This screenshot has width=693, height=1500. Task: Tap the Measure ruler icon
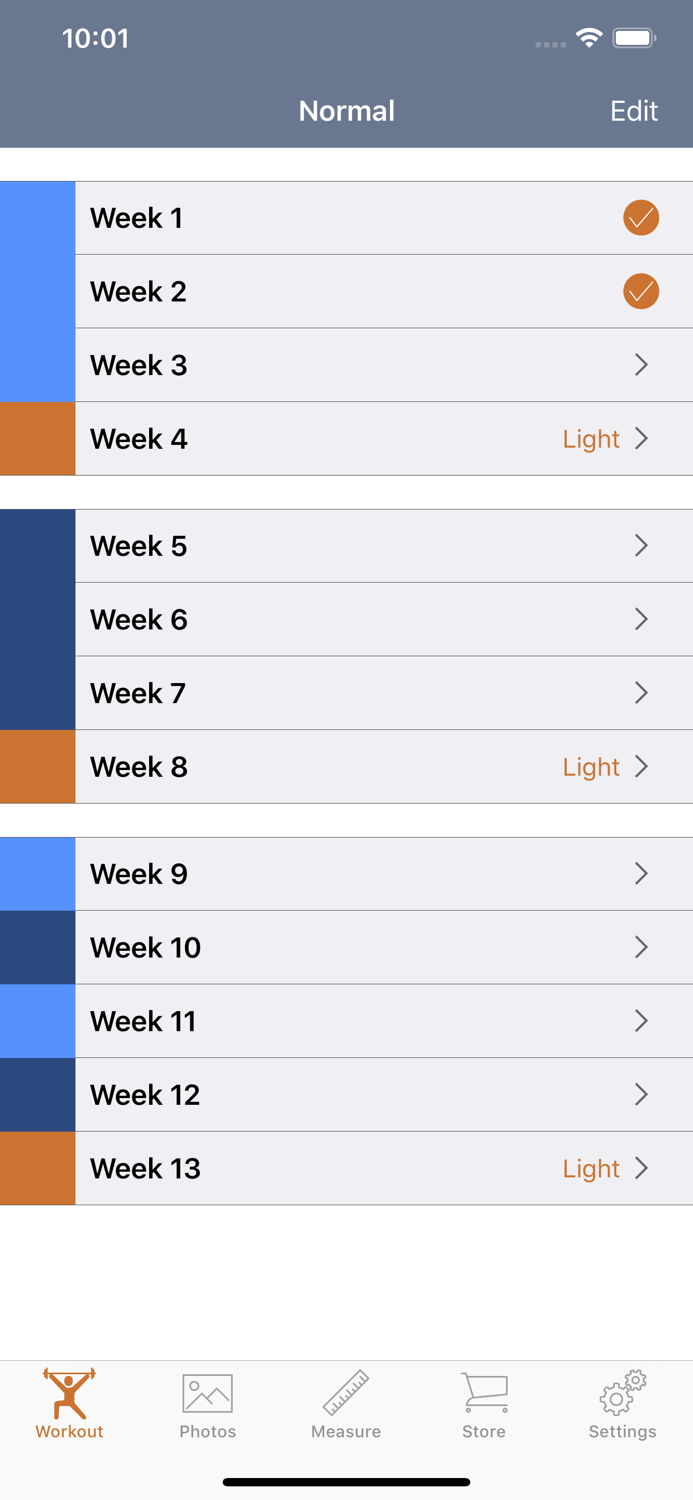pyautogui.click(x=346, y=1391)
